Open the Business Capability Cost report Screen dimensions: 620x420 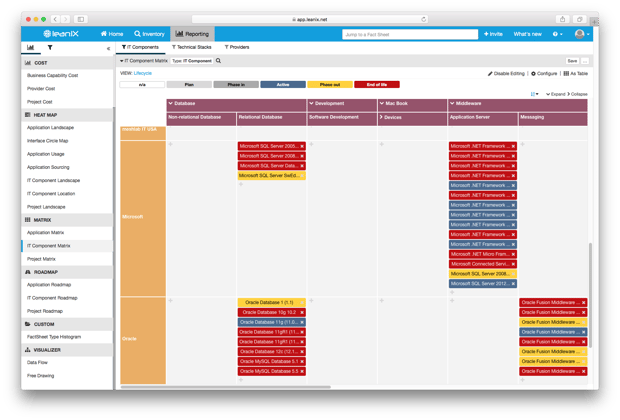(53, 76)
